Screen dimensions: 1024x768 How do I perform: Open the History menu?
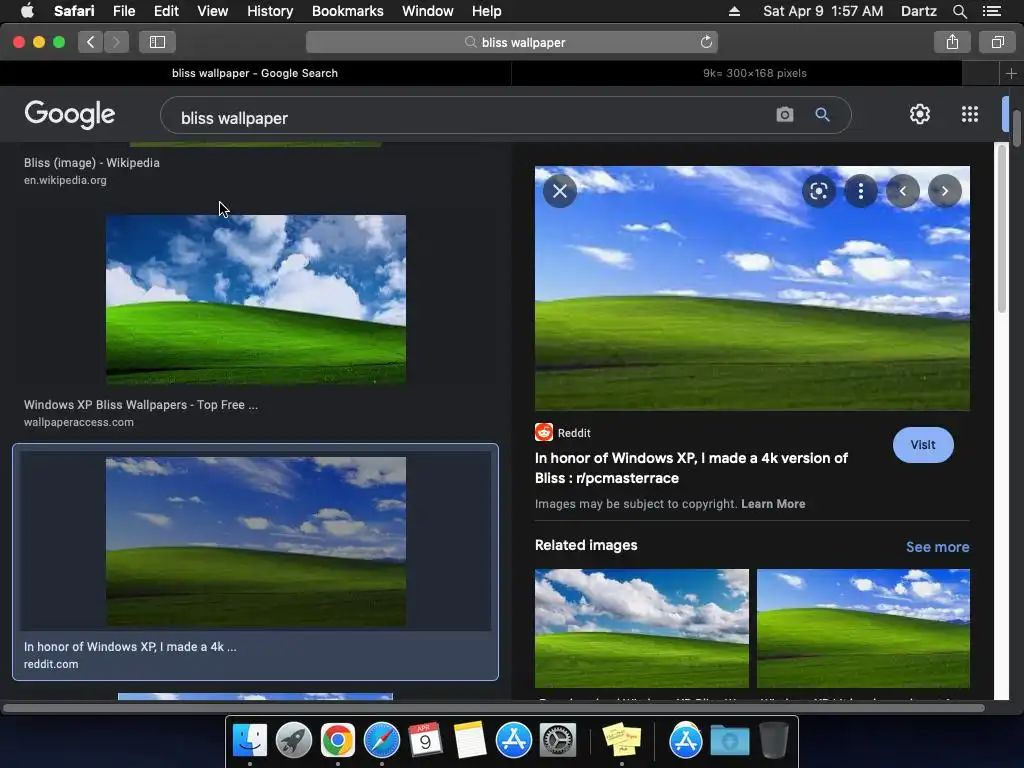tap(270, 11)
